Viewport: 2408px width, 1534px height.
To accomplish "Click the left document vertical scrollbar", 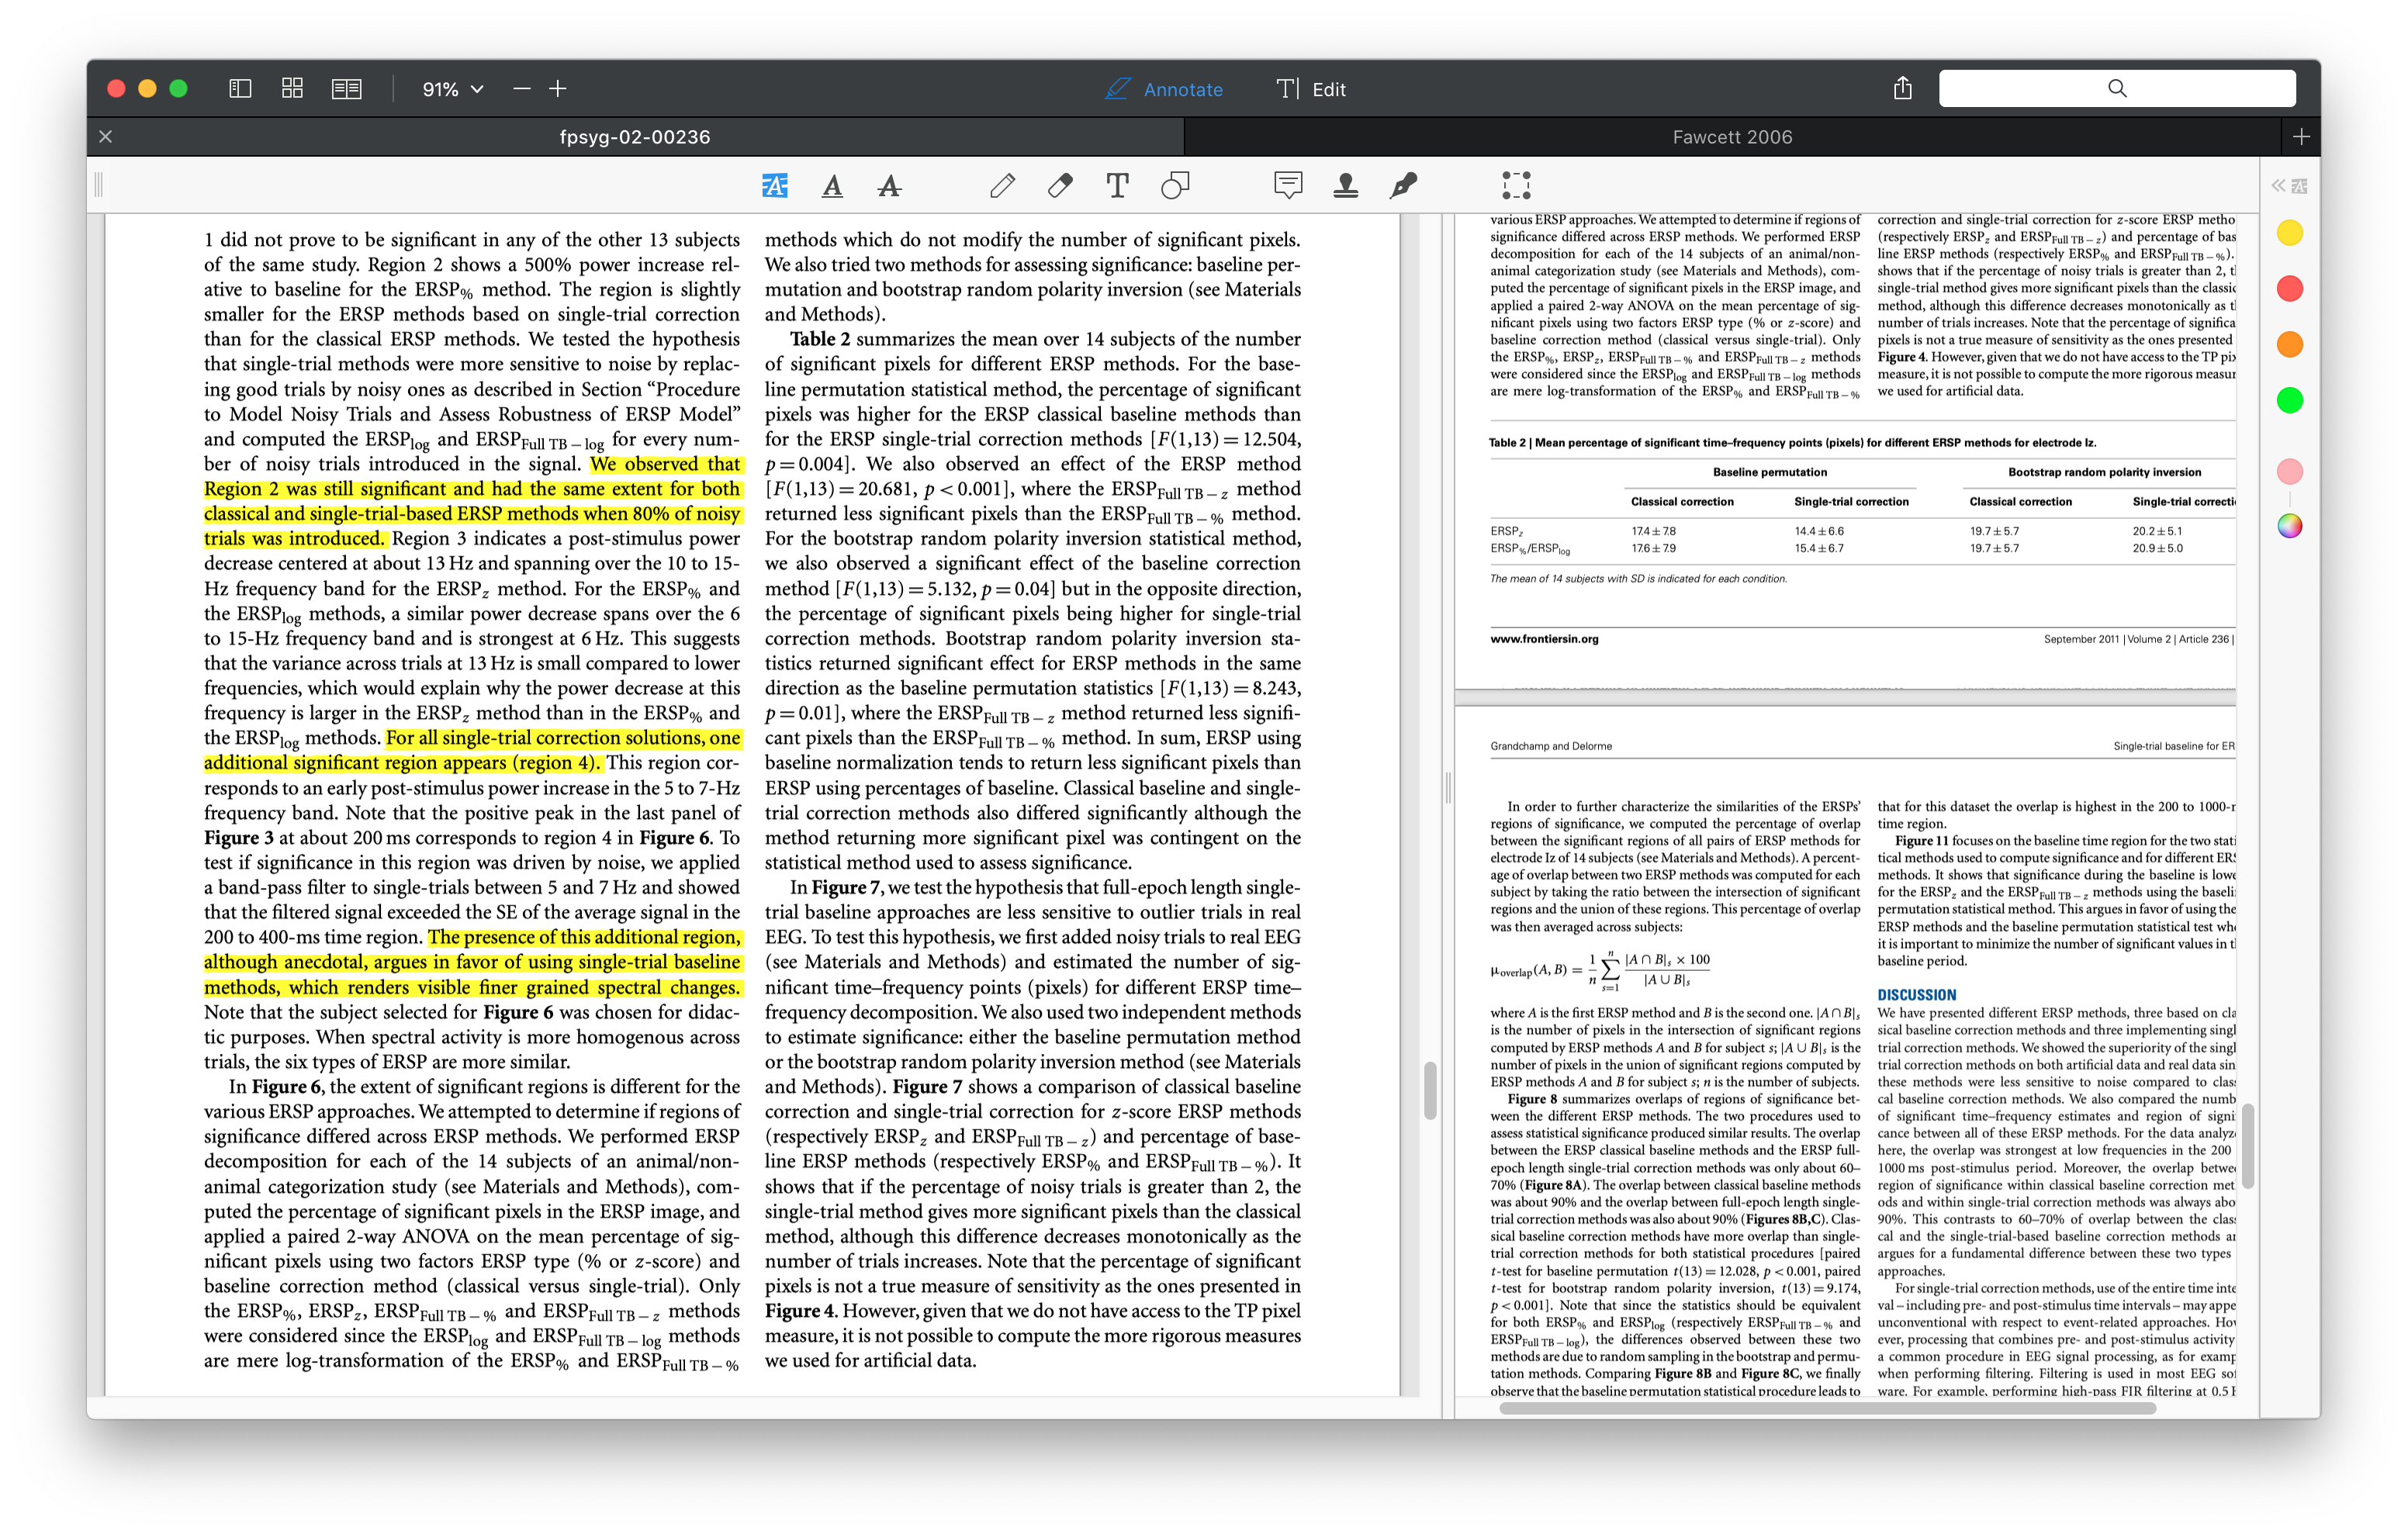I will (x=1430, y=1090).
